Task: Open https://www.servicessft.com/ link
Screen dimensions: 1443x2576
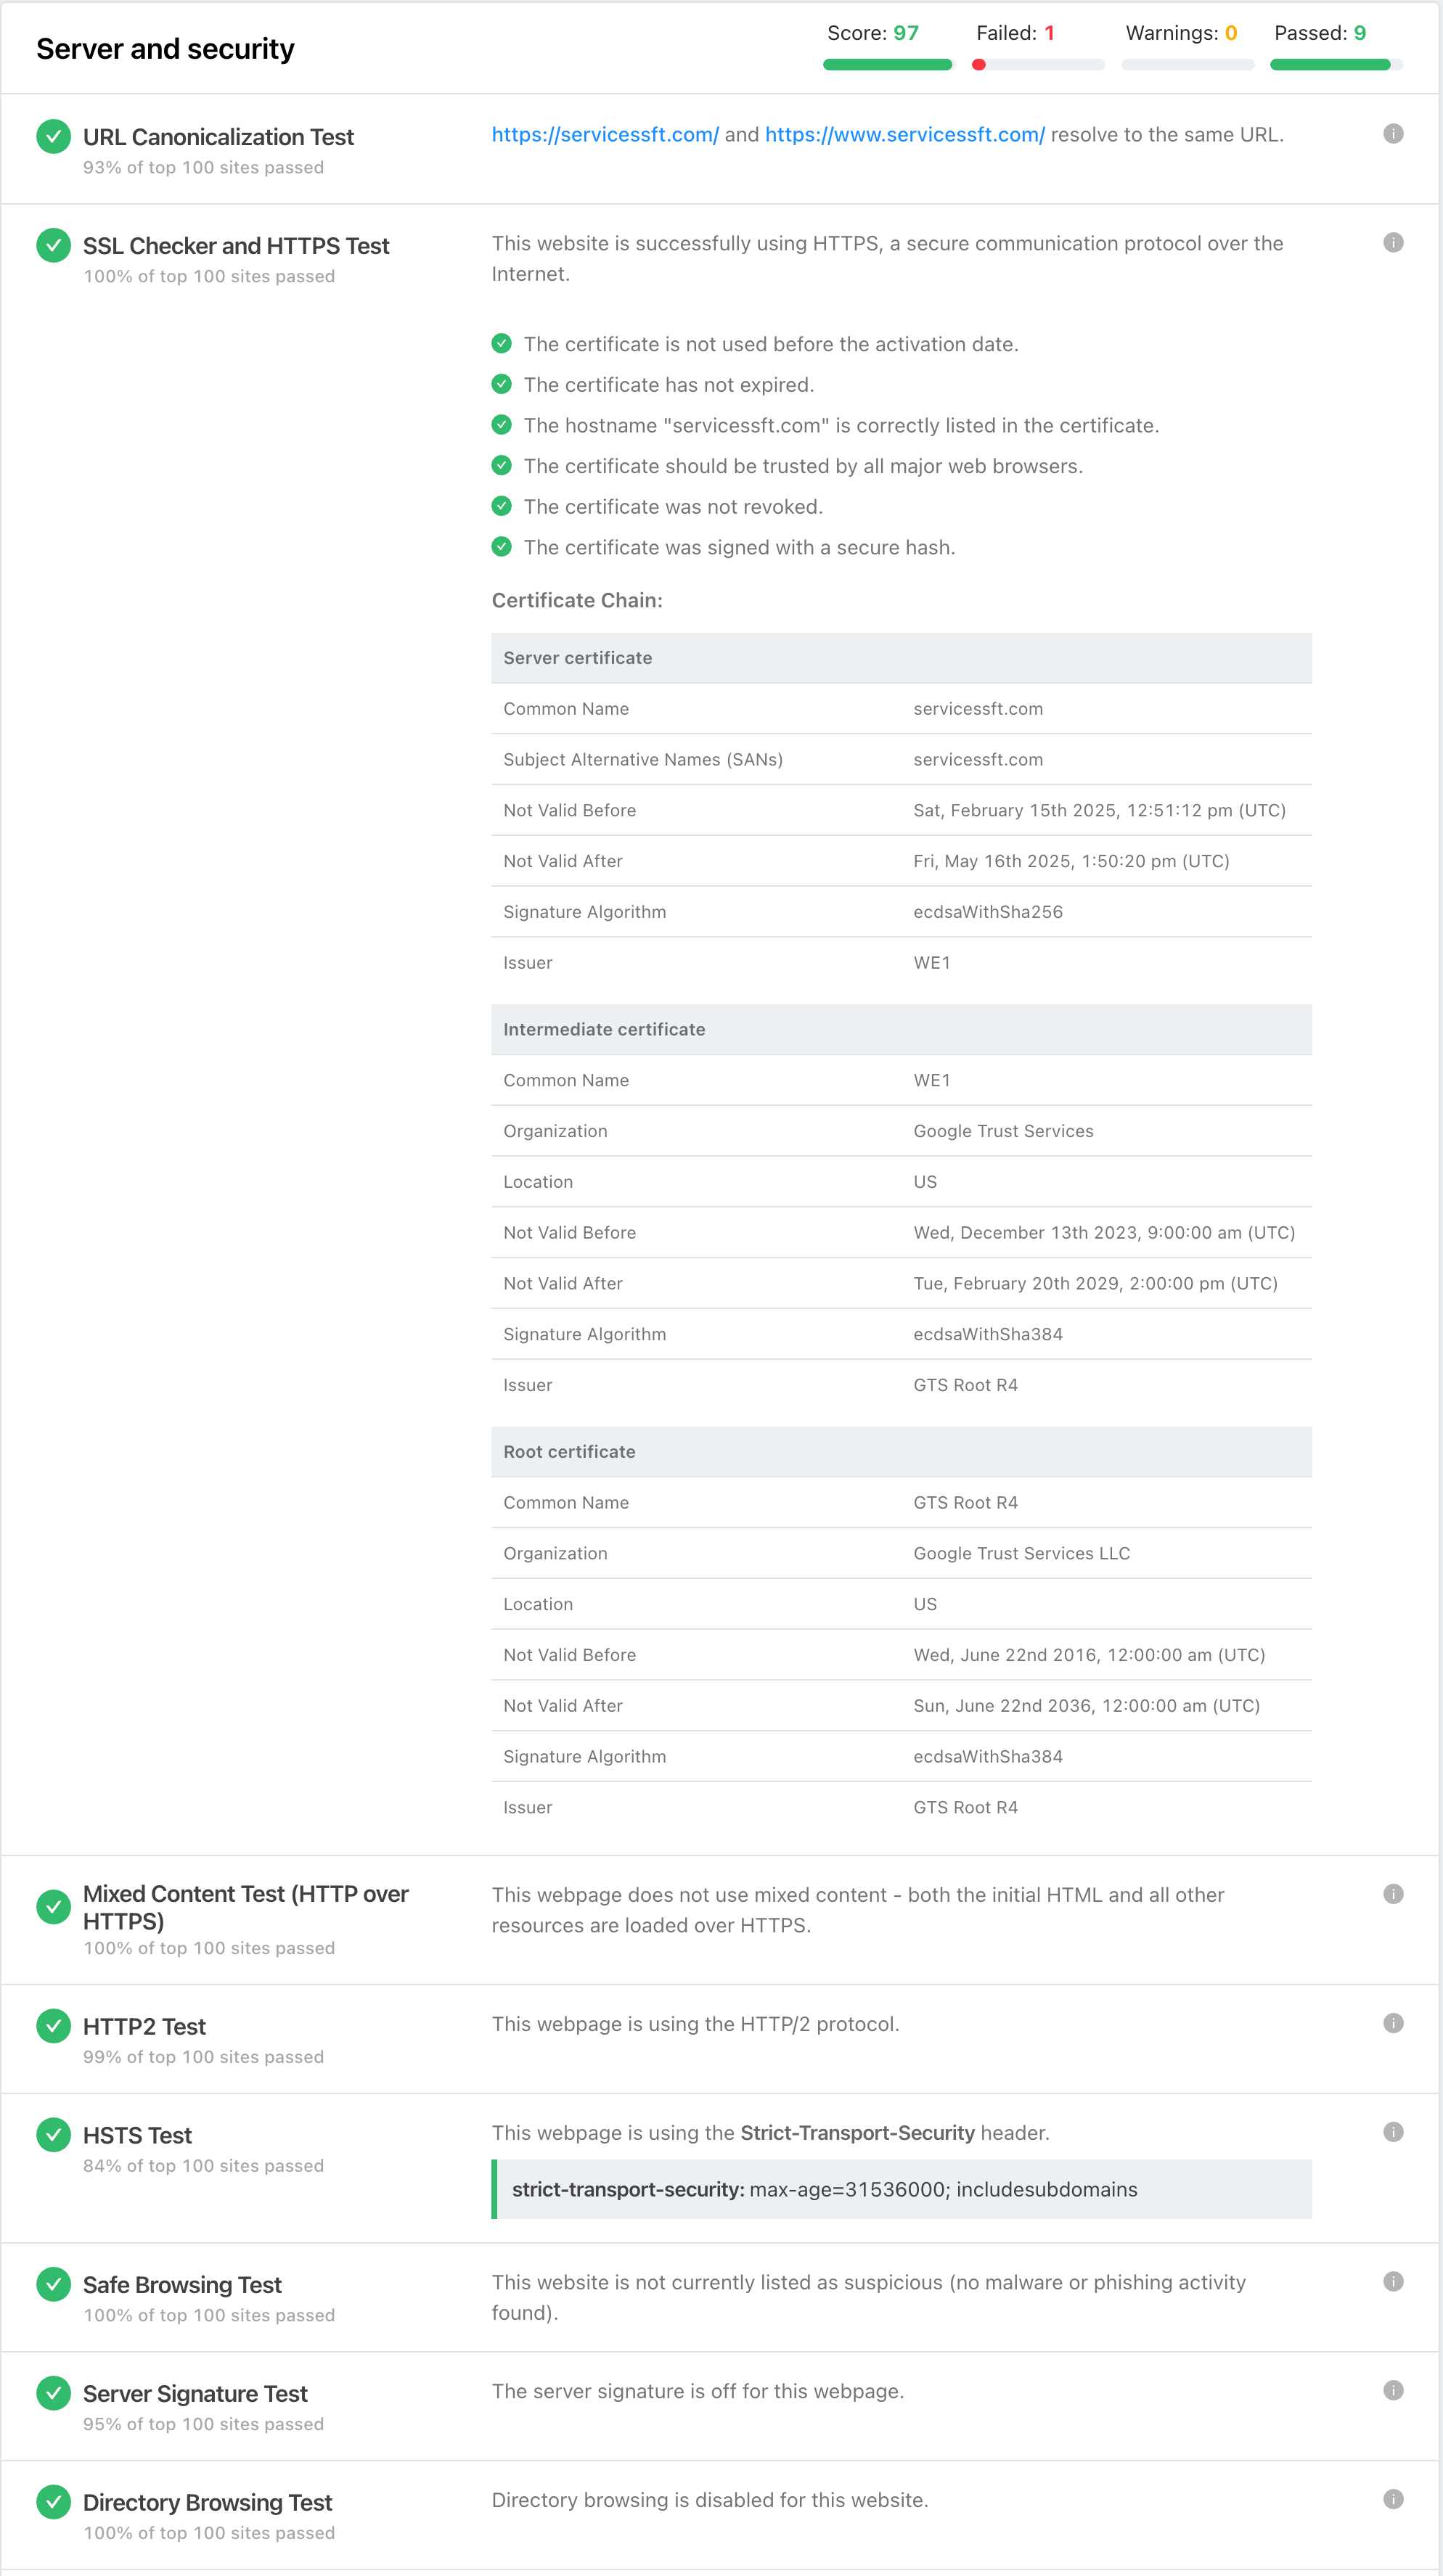Action: click(x=905, y=135)
